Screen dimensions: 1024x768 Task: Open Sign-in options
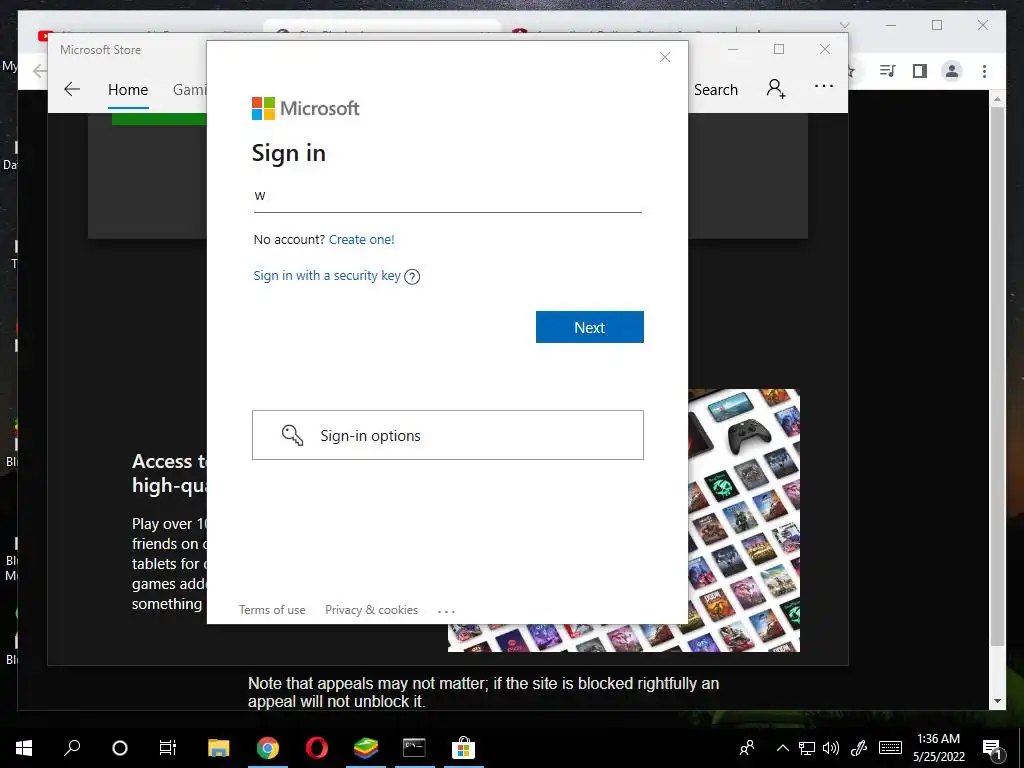[447, 435]
